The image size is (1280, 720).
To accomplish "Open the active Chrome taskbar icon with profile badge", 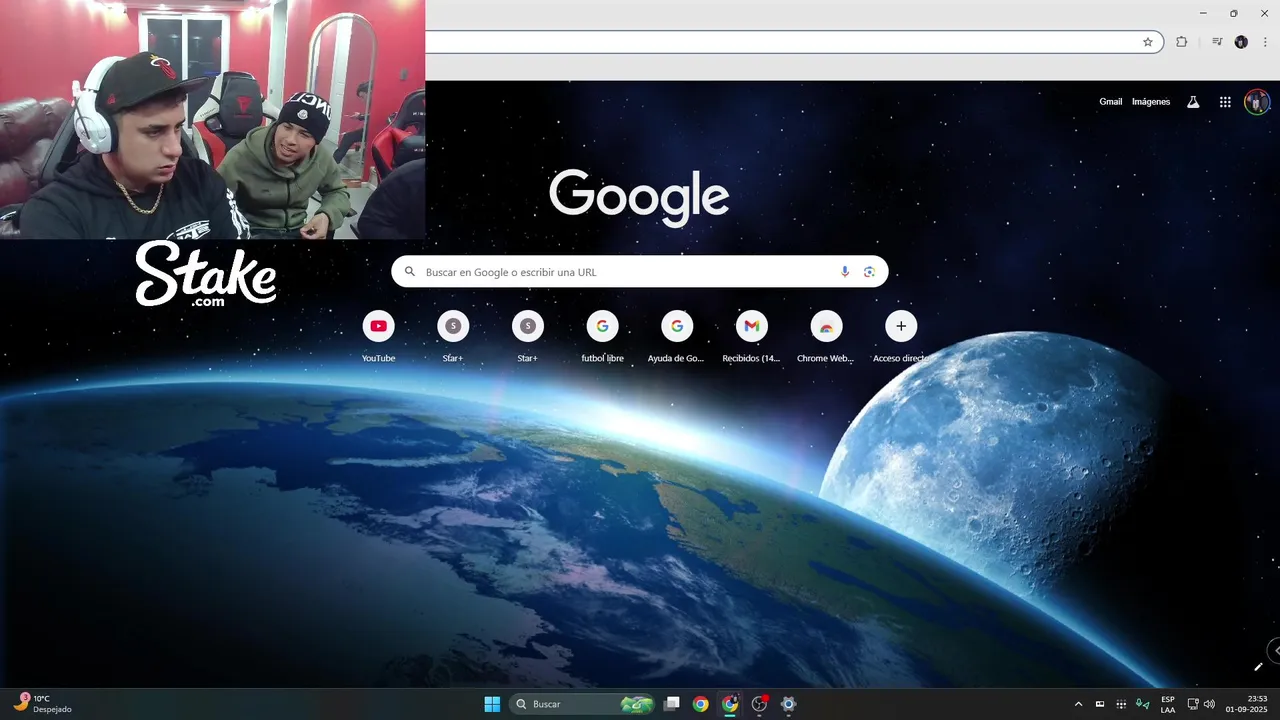I will click(x=730, y=704).
